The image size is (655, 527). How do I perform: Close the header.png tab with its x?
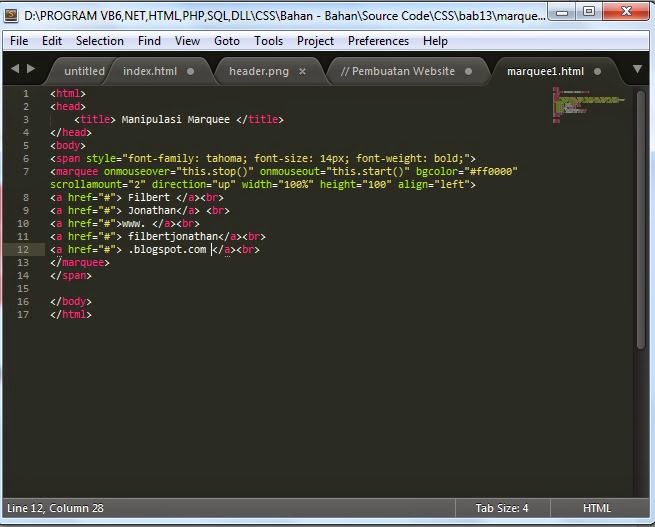302,72
